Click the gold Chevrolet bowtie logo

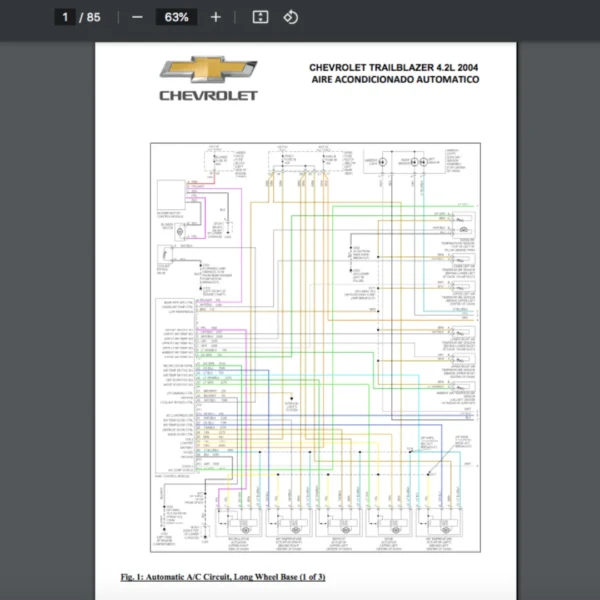click(x=208, y=71)
